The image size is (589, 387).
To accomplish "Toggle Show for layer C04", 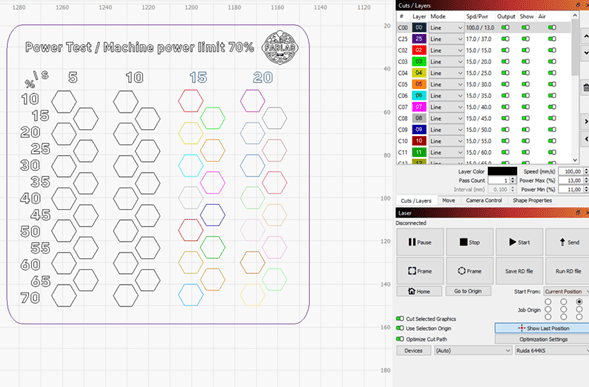I will tap(526, 73).
